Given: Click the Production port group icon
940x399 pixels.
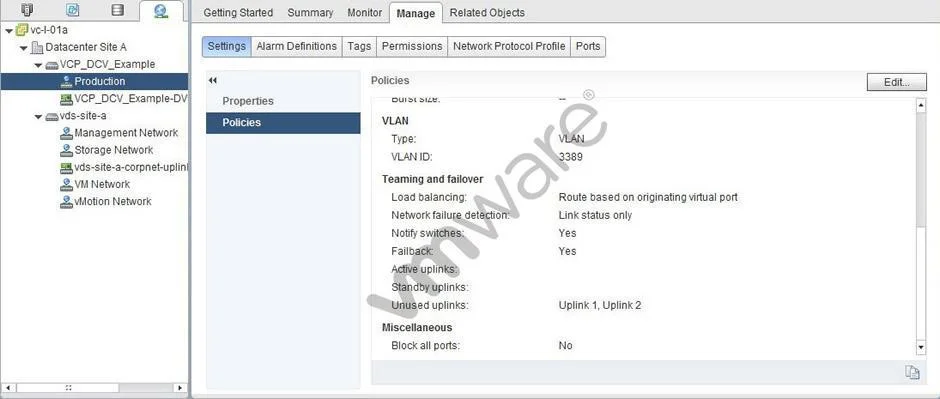Looking at the screenshot, I should click(67, 81).
